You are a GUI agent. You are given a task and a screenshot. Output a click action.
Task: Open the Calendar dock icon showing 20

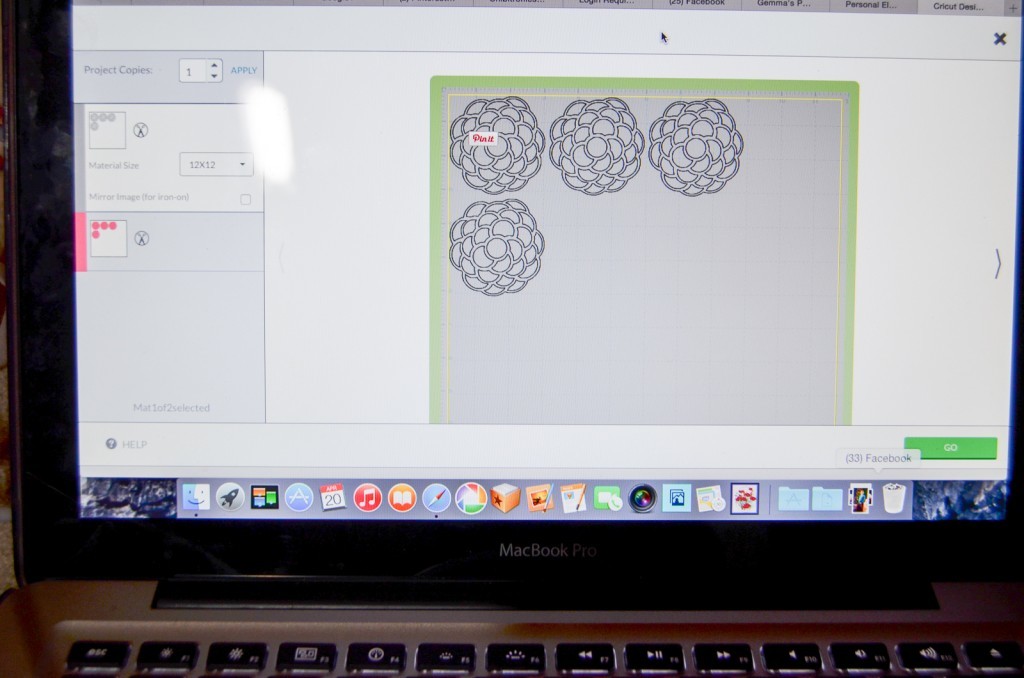click(x=332, y=498)
